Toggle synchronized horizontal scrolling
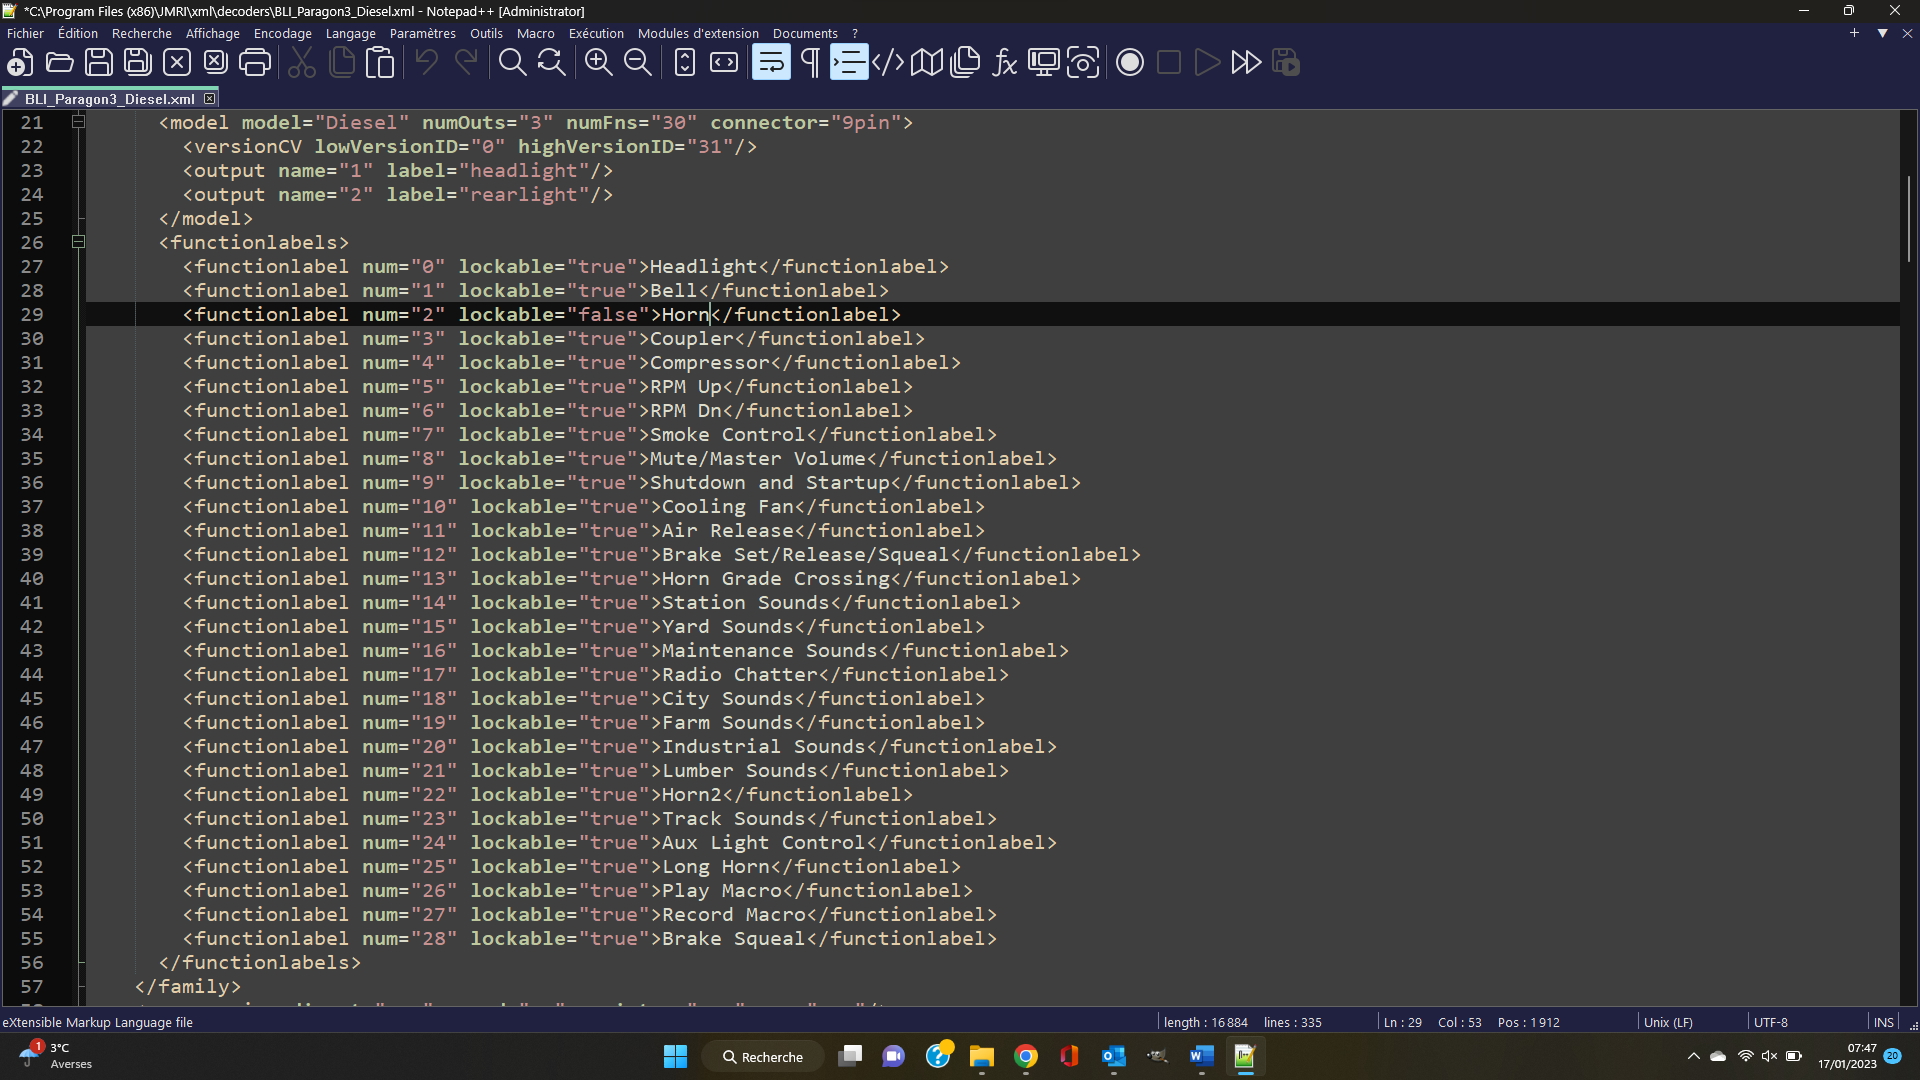This screenshot has height=1080, width=1920. pyautogui.click(x=724, y=63)
